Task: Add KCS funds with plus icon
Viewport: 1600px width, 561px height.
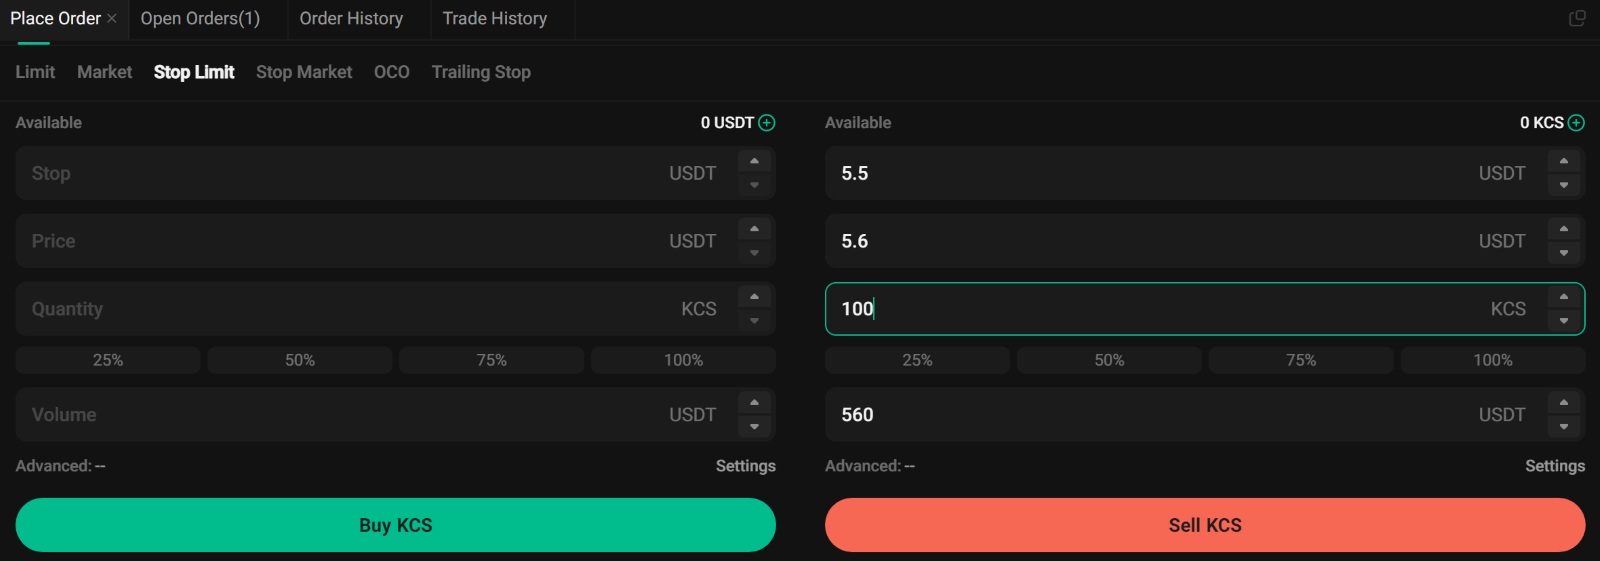Action: coord(1577,123)
